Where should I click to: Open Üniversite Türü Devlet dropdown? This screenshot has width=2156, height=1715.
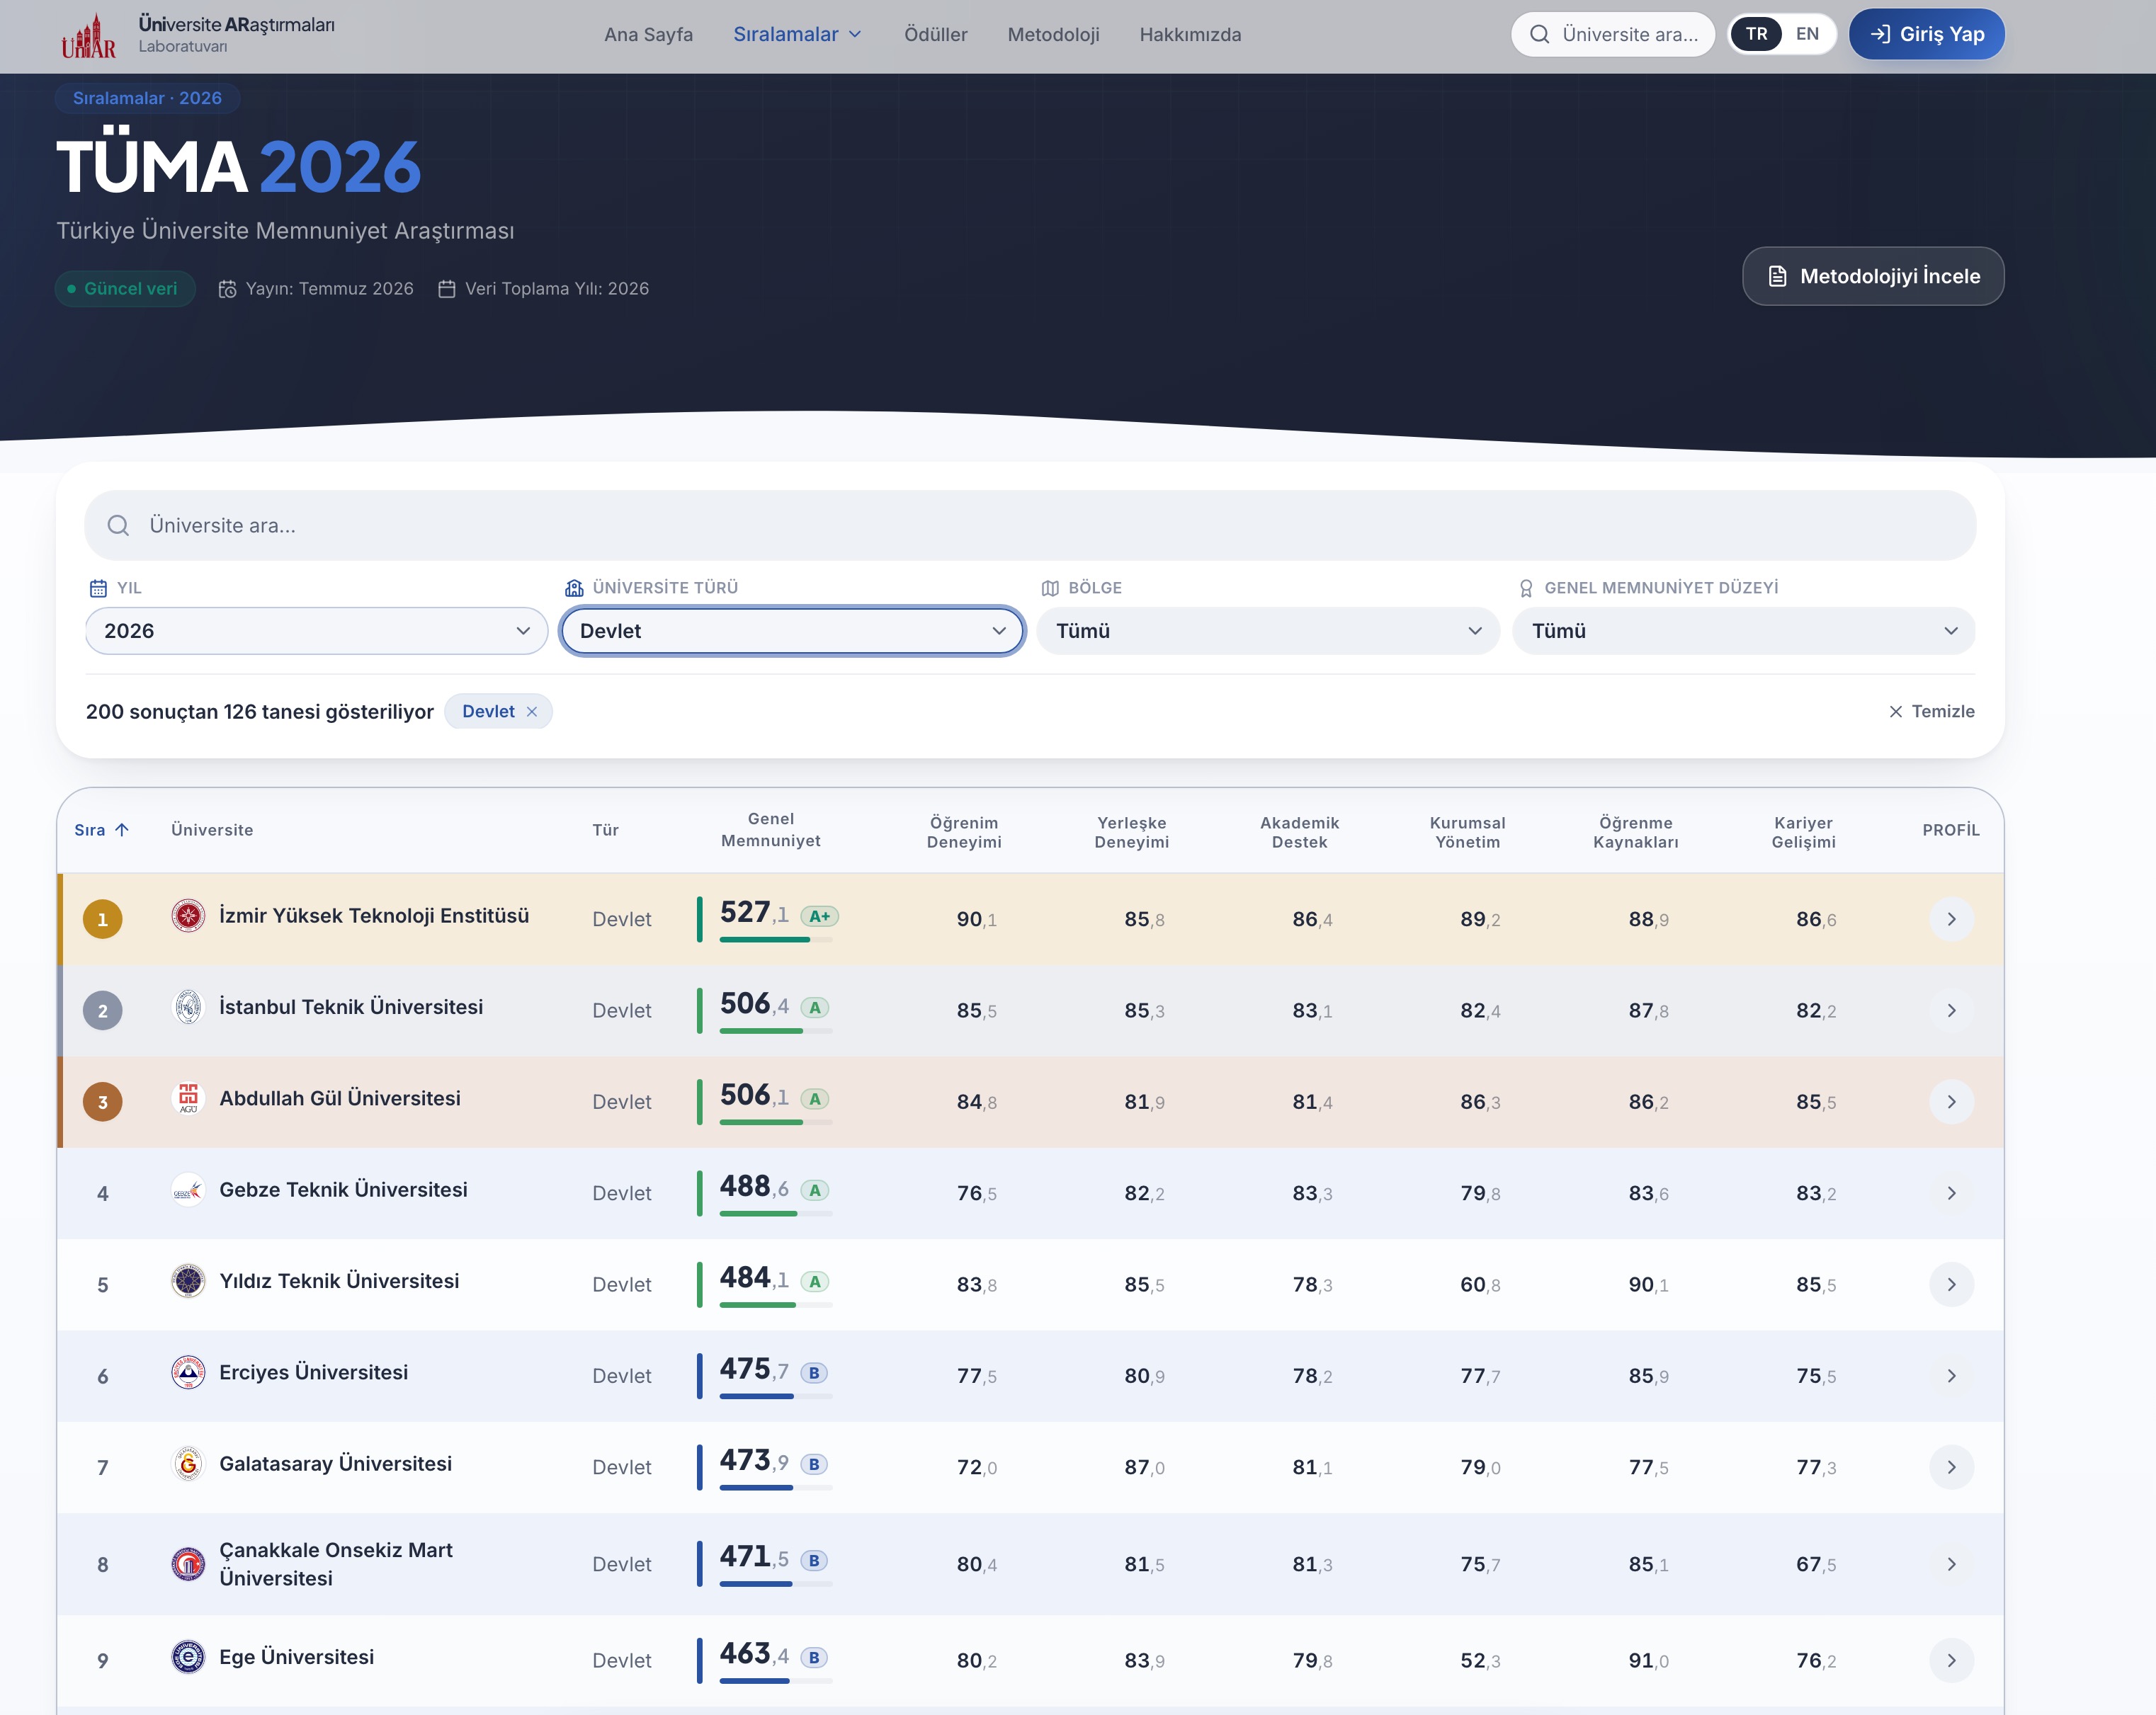pyautogui.click(x=792, y=631)
